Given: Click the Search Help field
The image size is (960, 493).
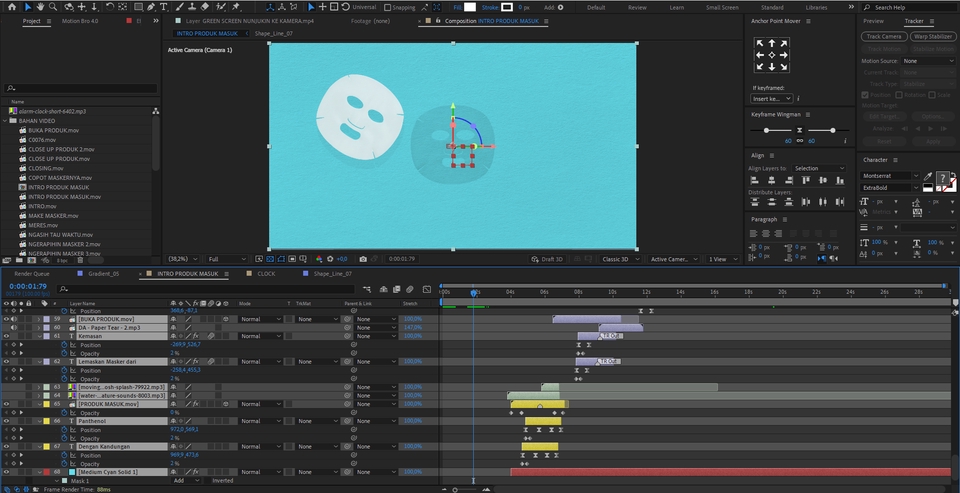Looking at the screenshot, I should click(909, 7).
